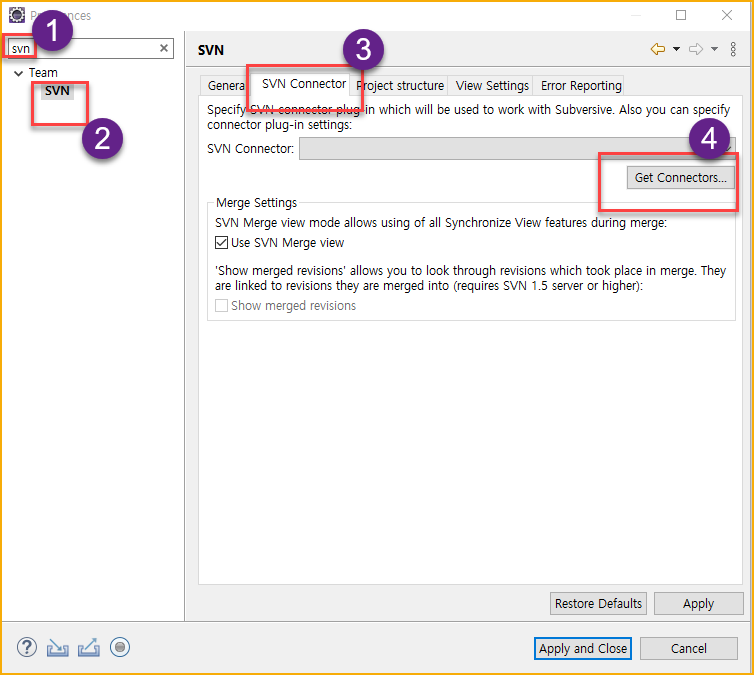Open the Help contents question mark icon
The height and width of the screenshot is (675, 754).
[x=27, y=647]
